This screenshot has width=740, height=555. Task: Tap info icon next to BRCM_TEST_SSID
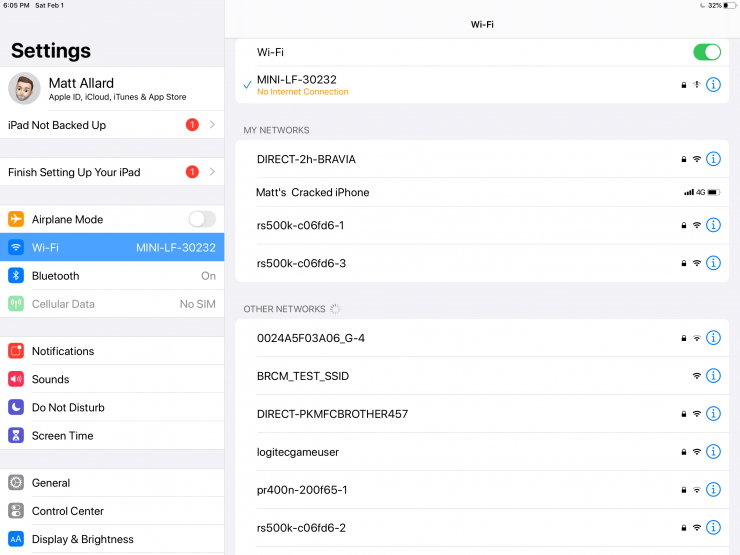click(x=713, y=376)
